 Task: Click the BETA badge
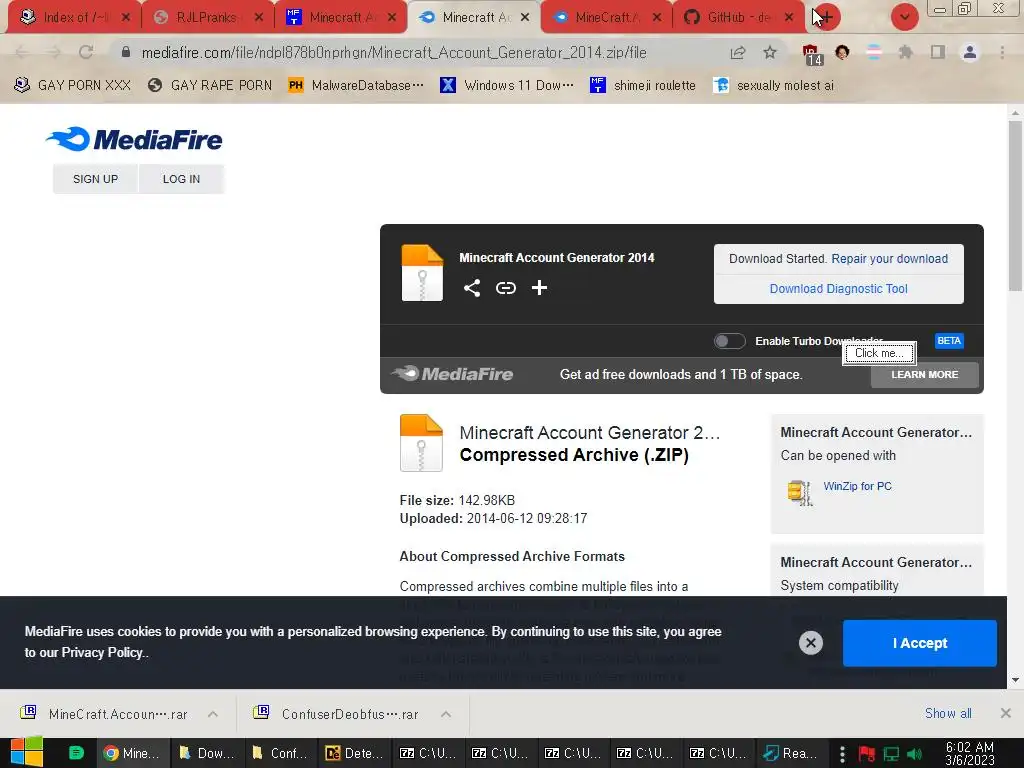pos(949,341)
